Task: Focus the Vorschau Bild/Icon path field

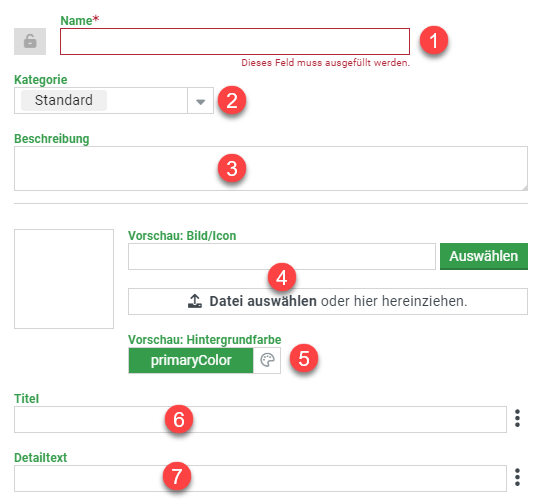Action: 282,256
